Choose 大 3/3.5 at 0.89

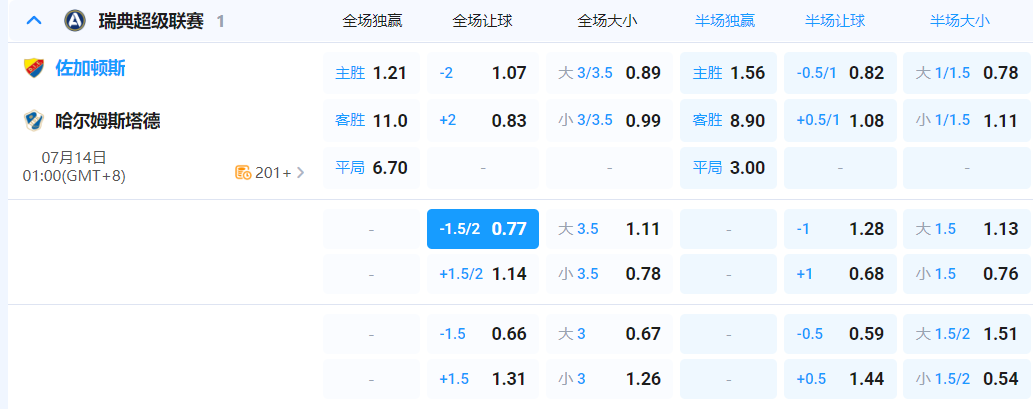[x=609, y=72]
